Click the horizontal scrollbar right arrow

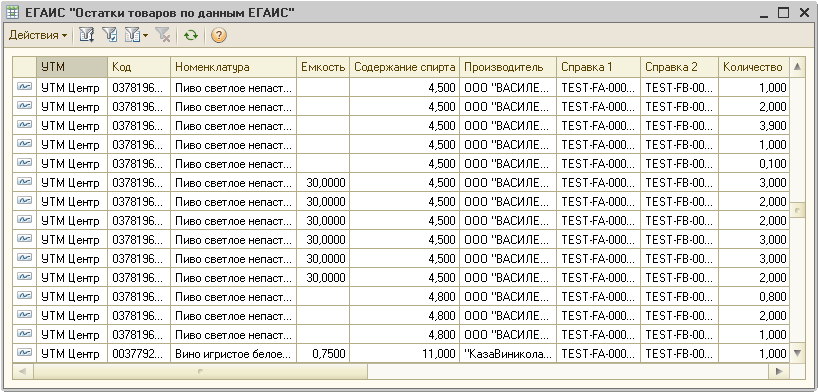779,371
